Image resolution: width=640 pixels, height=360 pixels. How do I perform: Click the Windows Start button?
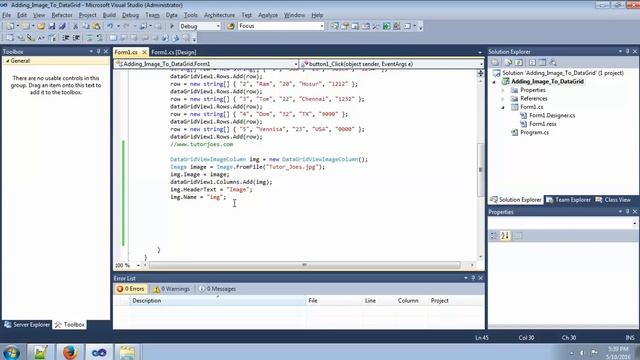click(11, 352)
